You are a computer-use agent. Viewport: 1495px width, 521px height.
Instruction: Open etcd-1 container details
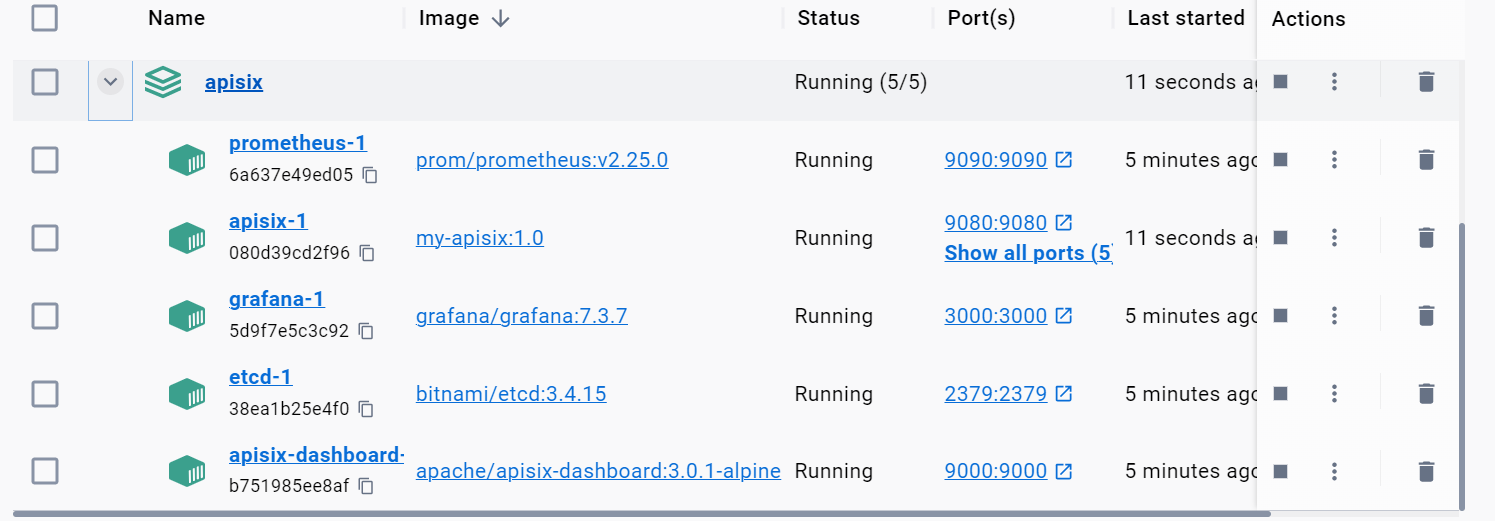pos(260,377)
